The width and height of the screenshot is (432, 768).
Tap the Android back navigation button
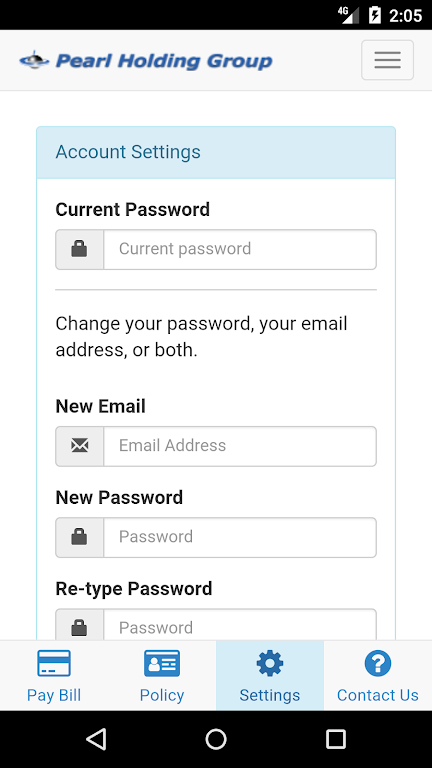tap(96, 739)
